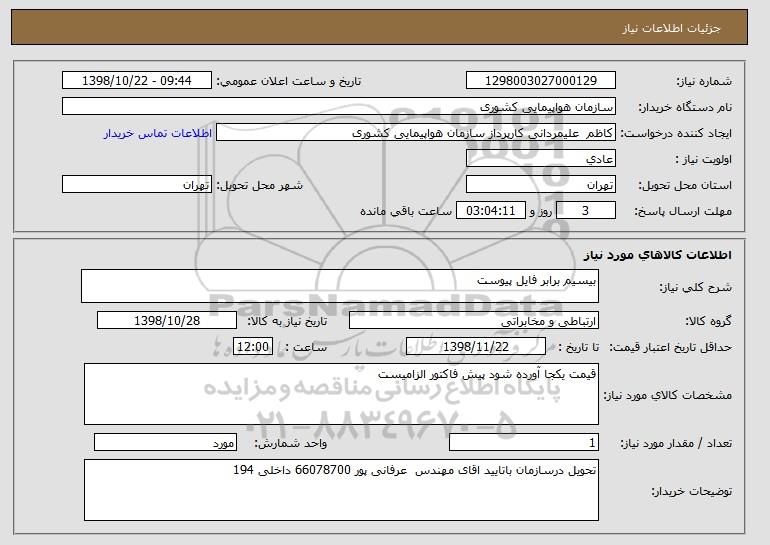Click the delivery province field 'تهران'

[541, 185]
